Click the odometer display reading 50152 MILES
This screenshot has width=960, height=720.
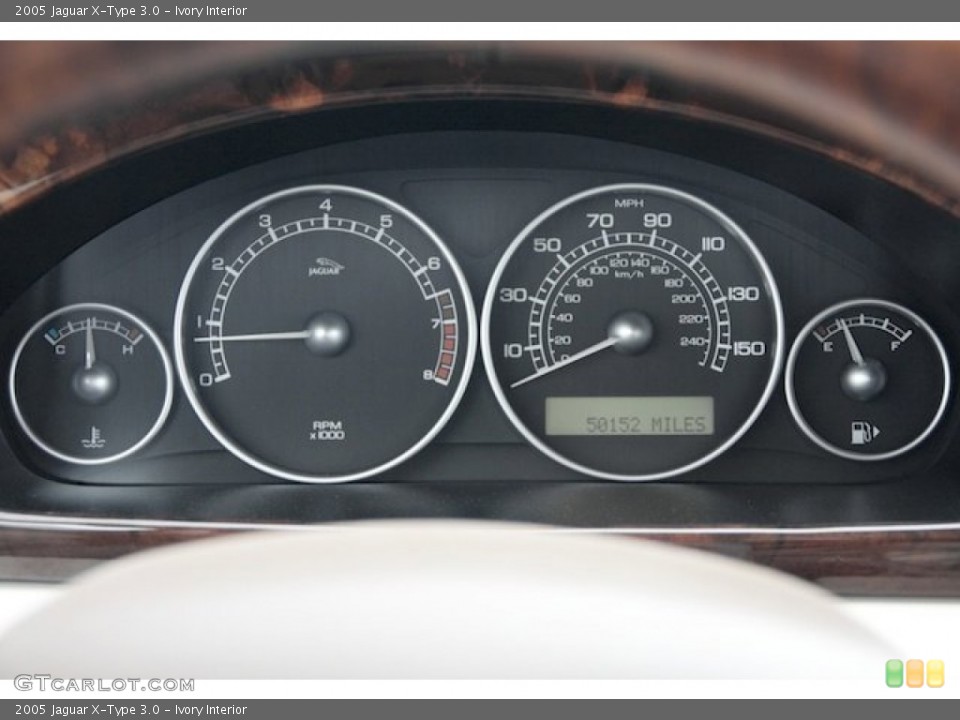click(629, 416)
